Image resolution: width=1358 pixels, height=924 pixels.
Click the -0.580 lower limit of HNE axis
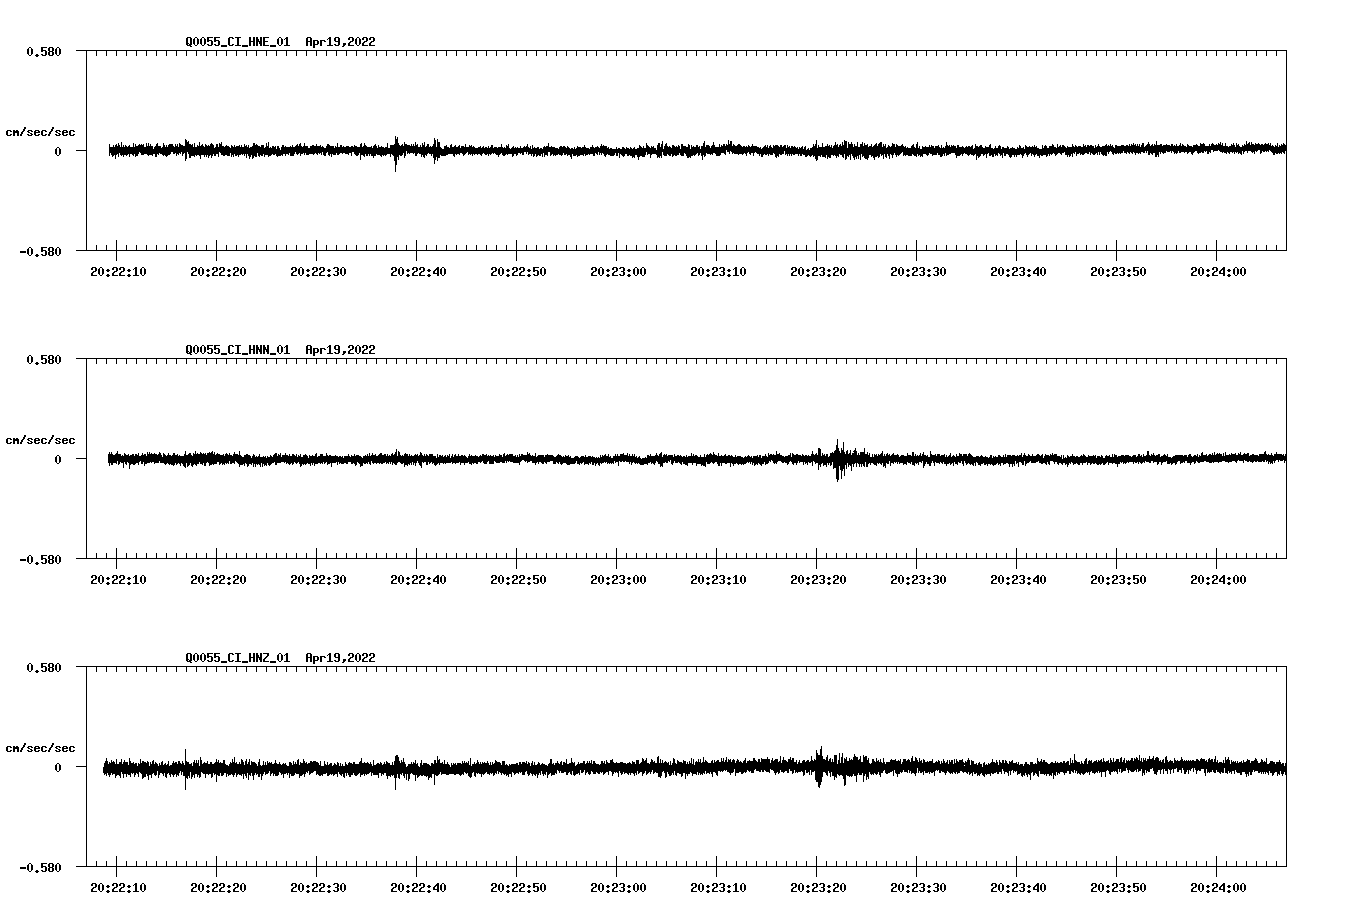point(41,251)
